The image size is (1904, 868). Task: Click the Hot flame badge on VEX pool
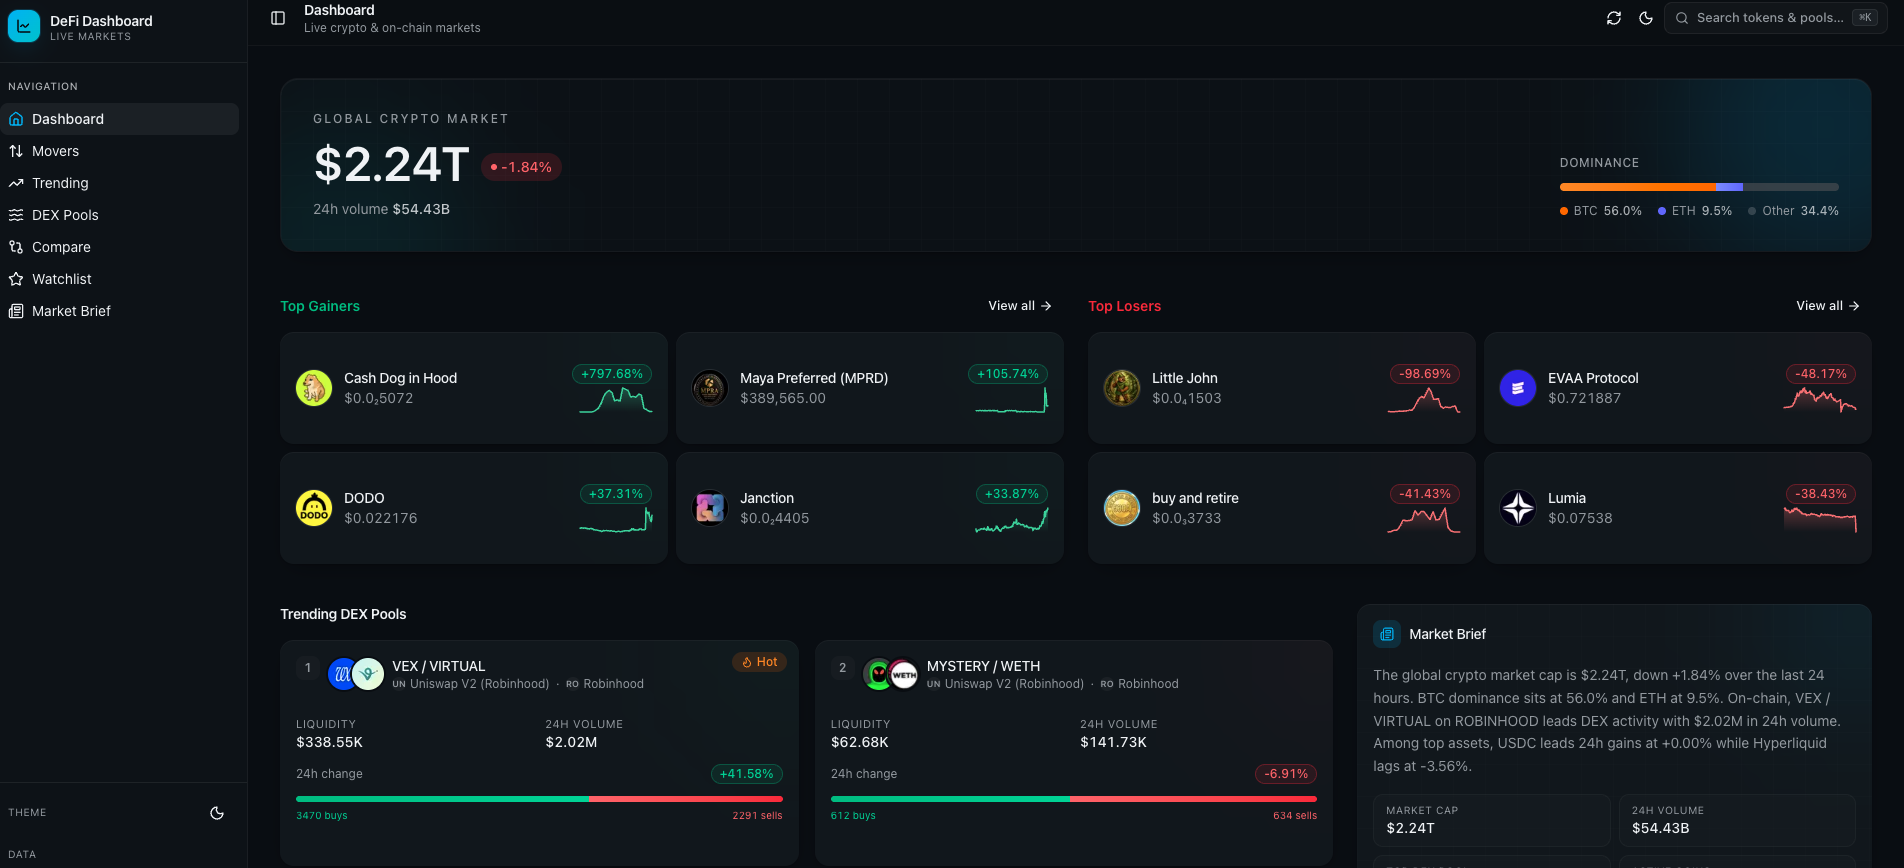tap(760, 662)
